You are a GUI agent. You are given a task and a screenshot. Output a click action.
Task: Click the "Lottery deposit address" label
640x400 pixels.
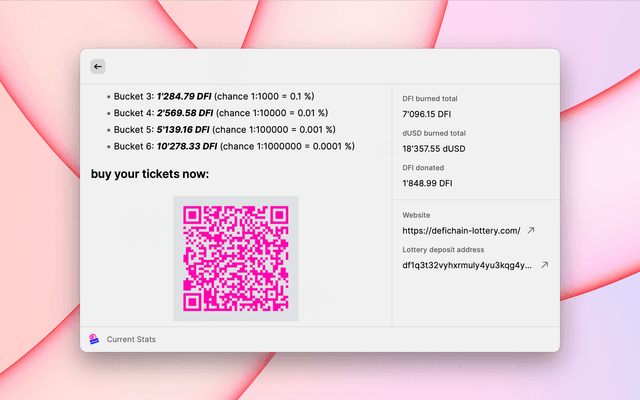click(x=442, y=248)
